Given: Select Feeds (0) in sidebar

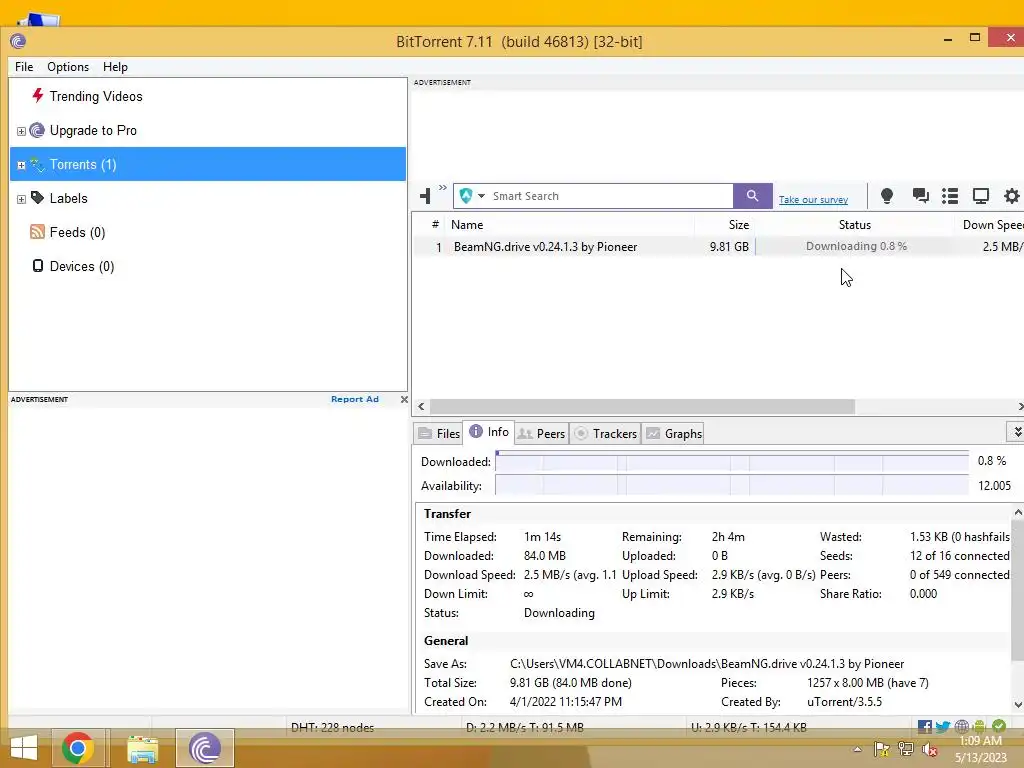Looking at the screenshot, I should [77, 232].
